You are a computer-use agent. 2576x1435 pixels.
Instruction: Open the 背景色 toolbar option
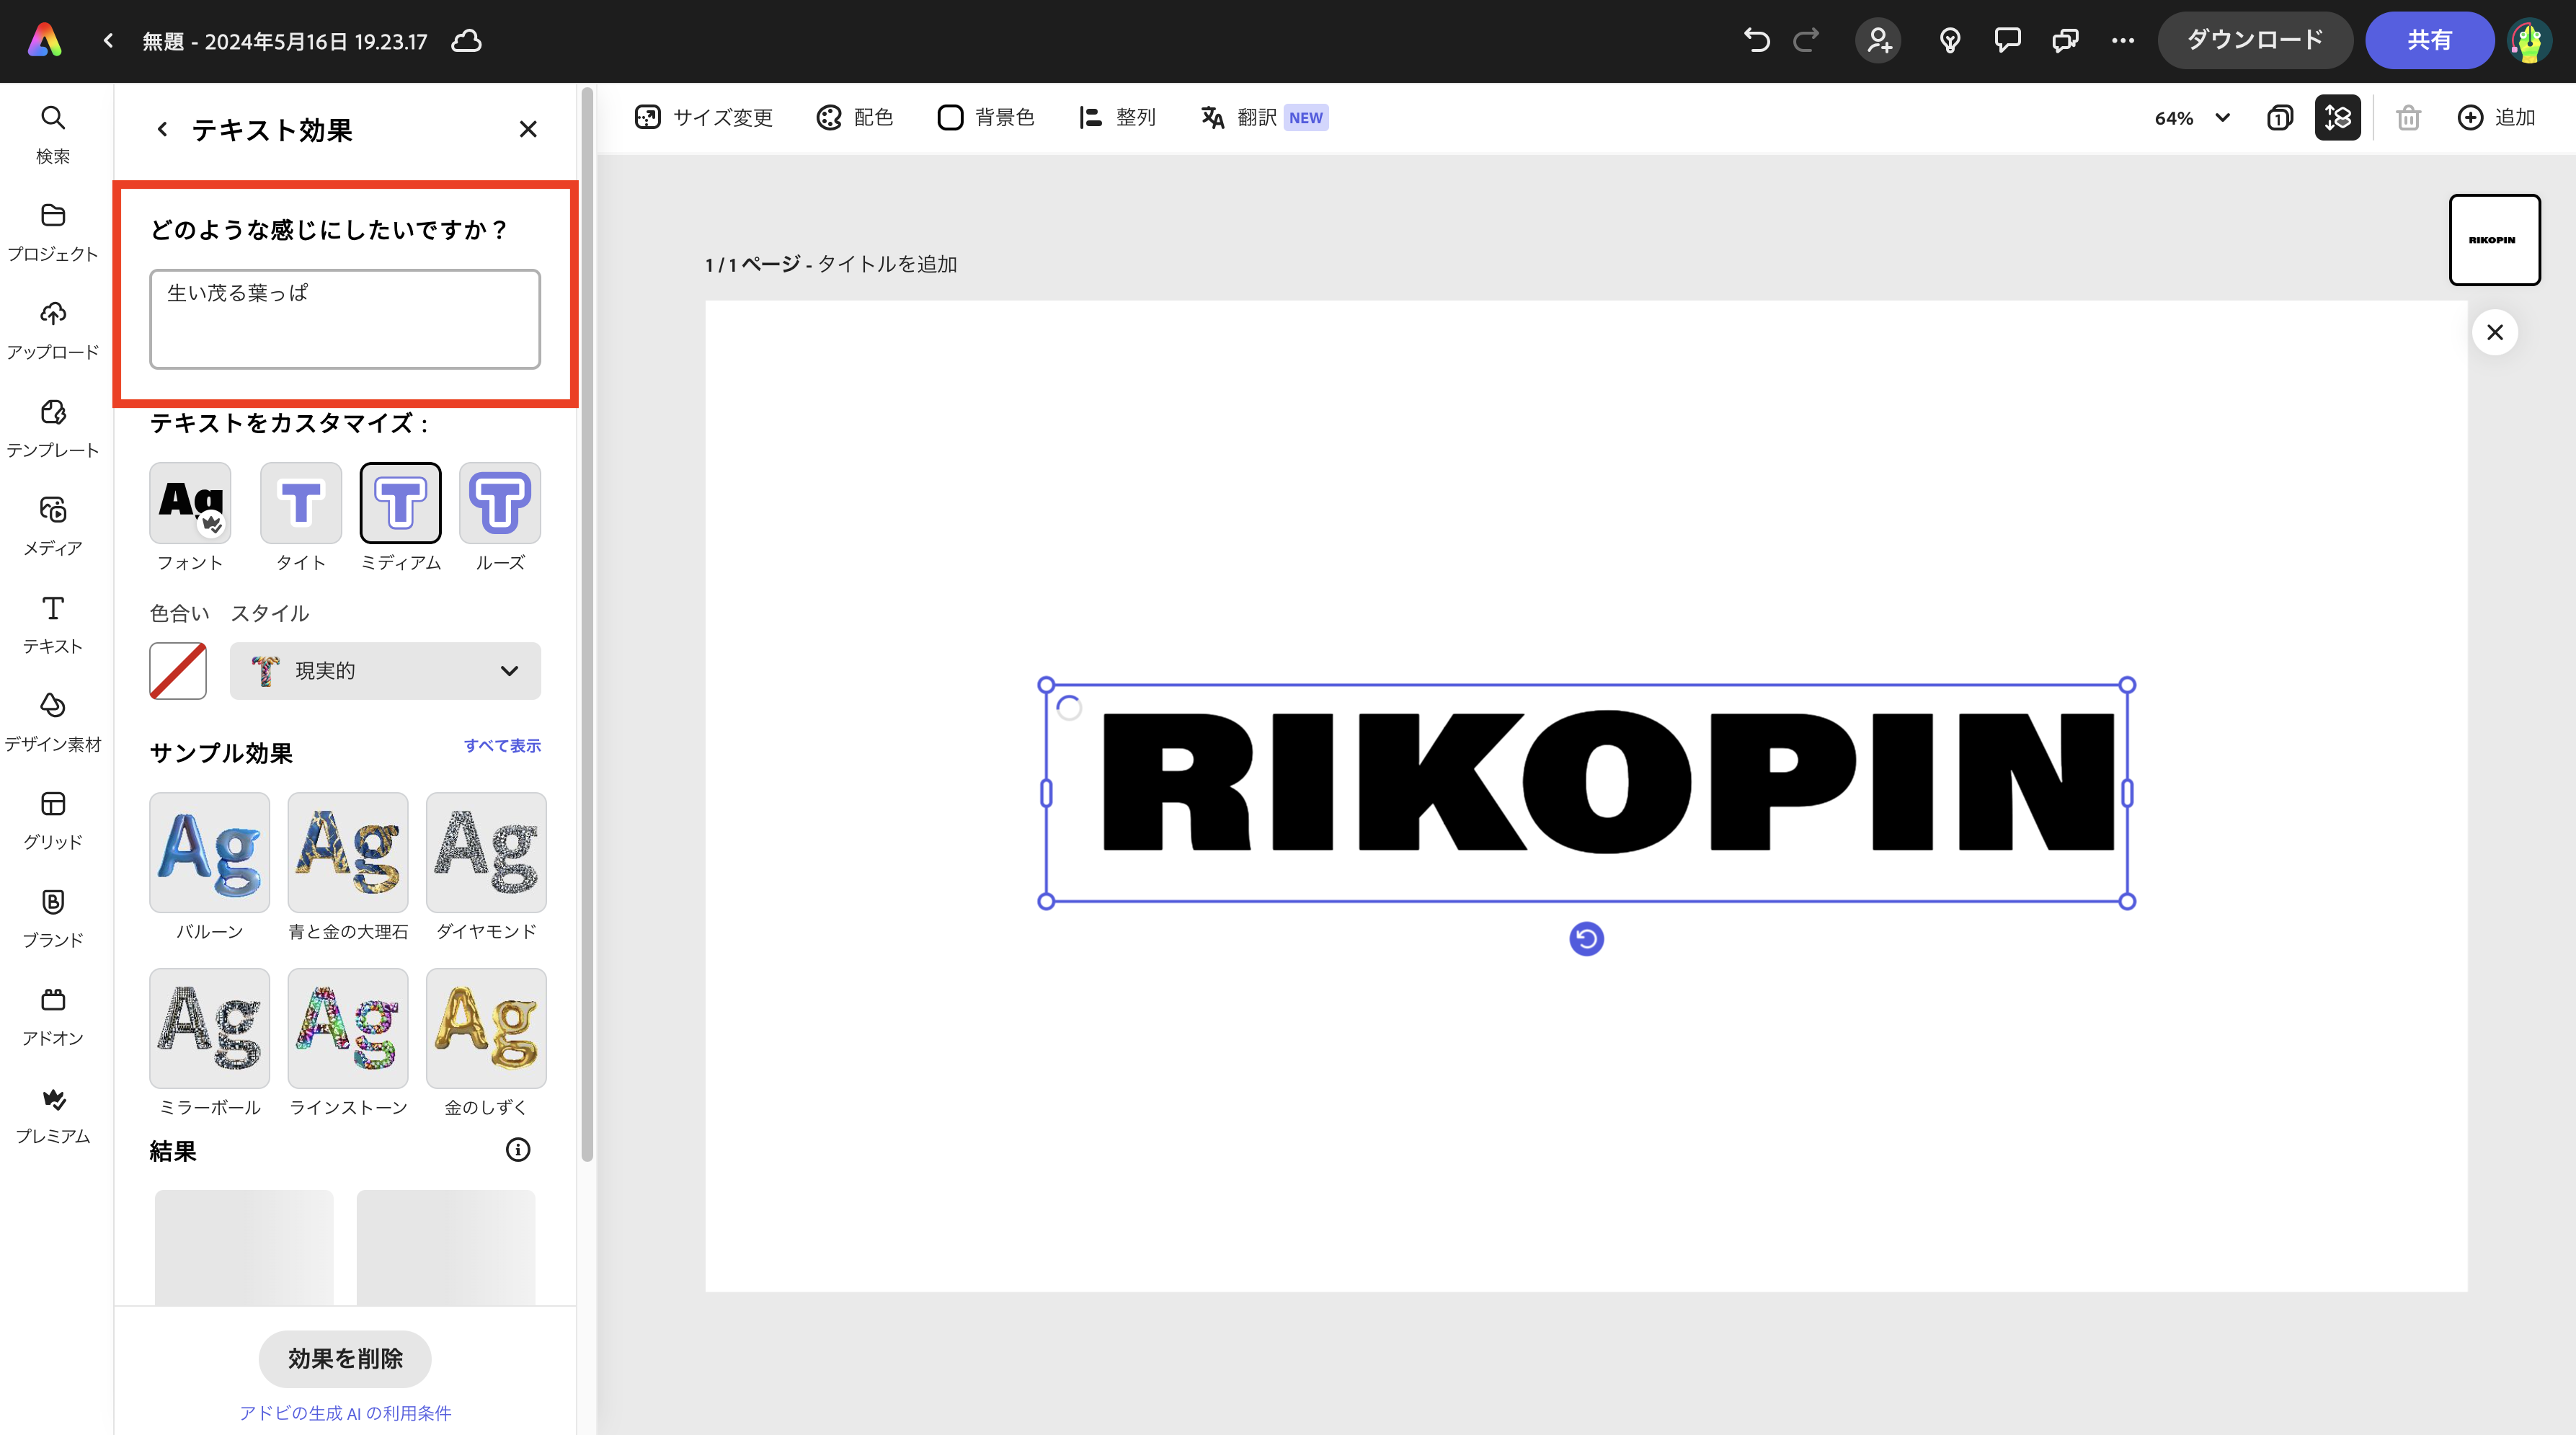pyautogui.click(x=986, y=118)
